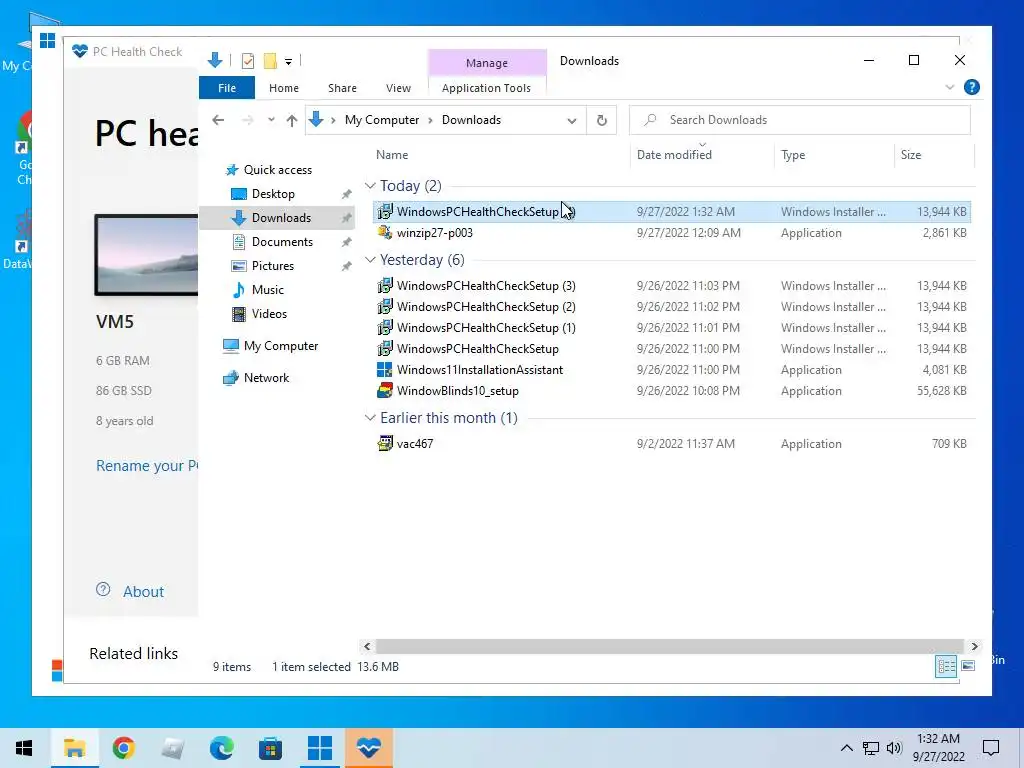This screenshot has width=1024, height=768.
Task: Switch to the Home ribbon tab
Action: coord(283,88)
